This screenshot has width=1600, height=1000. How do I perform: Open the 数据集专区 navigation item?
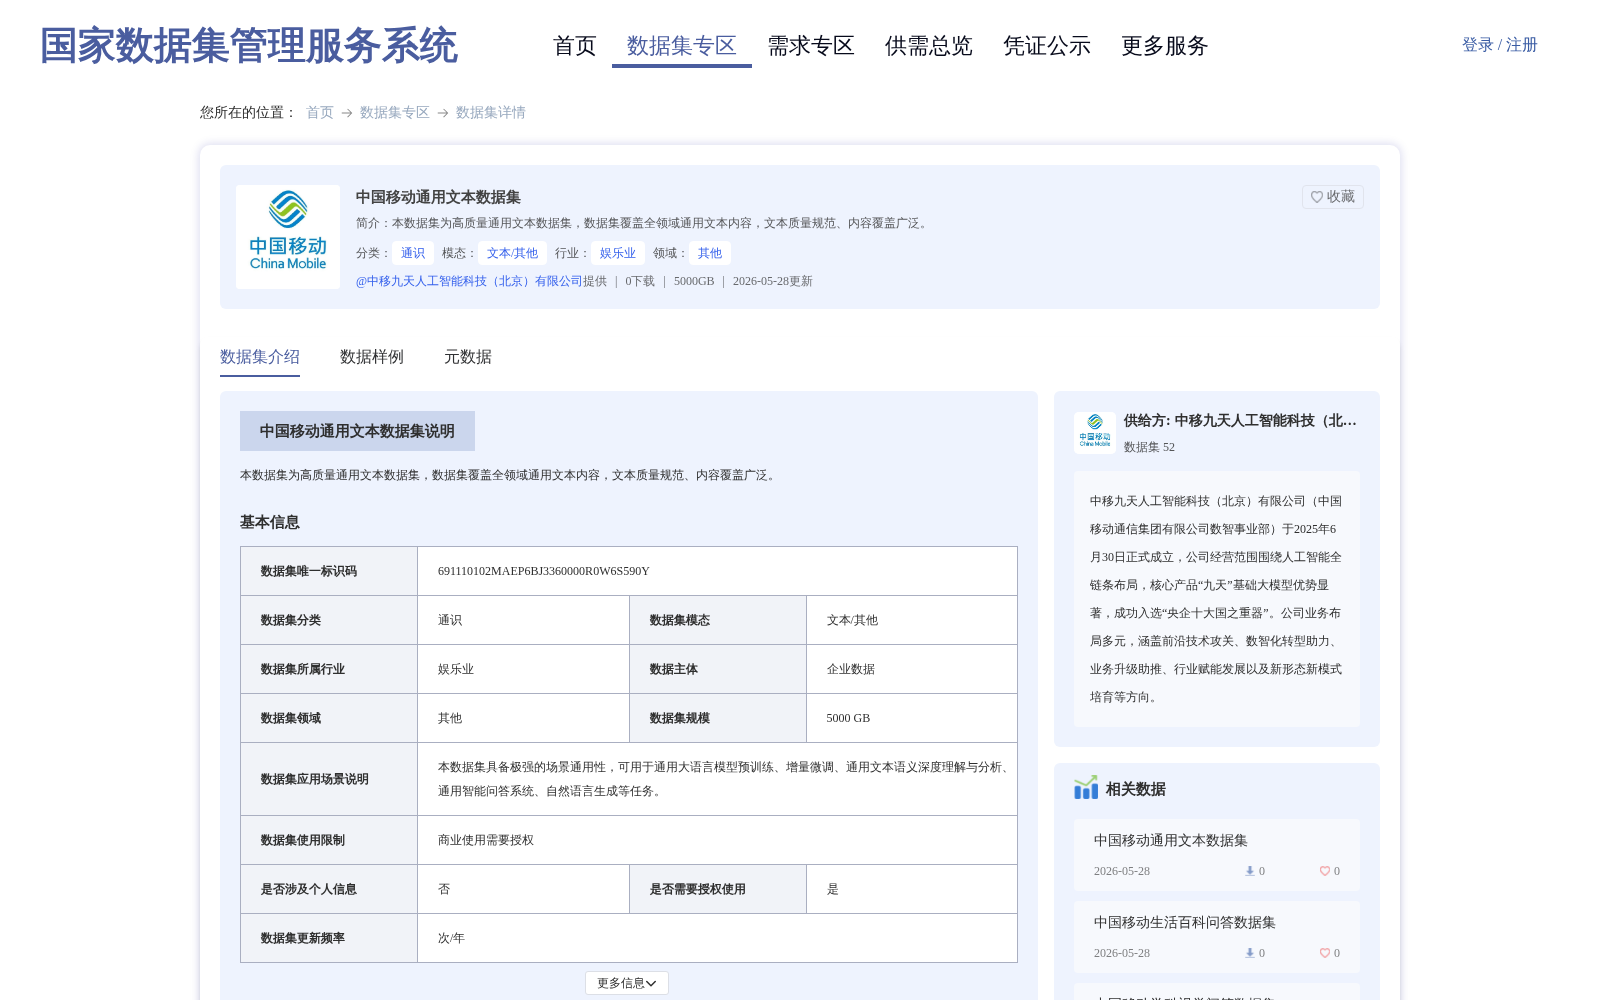click(x=682, y=46)
